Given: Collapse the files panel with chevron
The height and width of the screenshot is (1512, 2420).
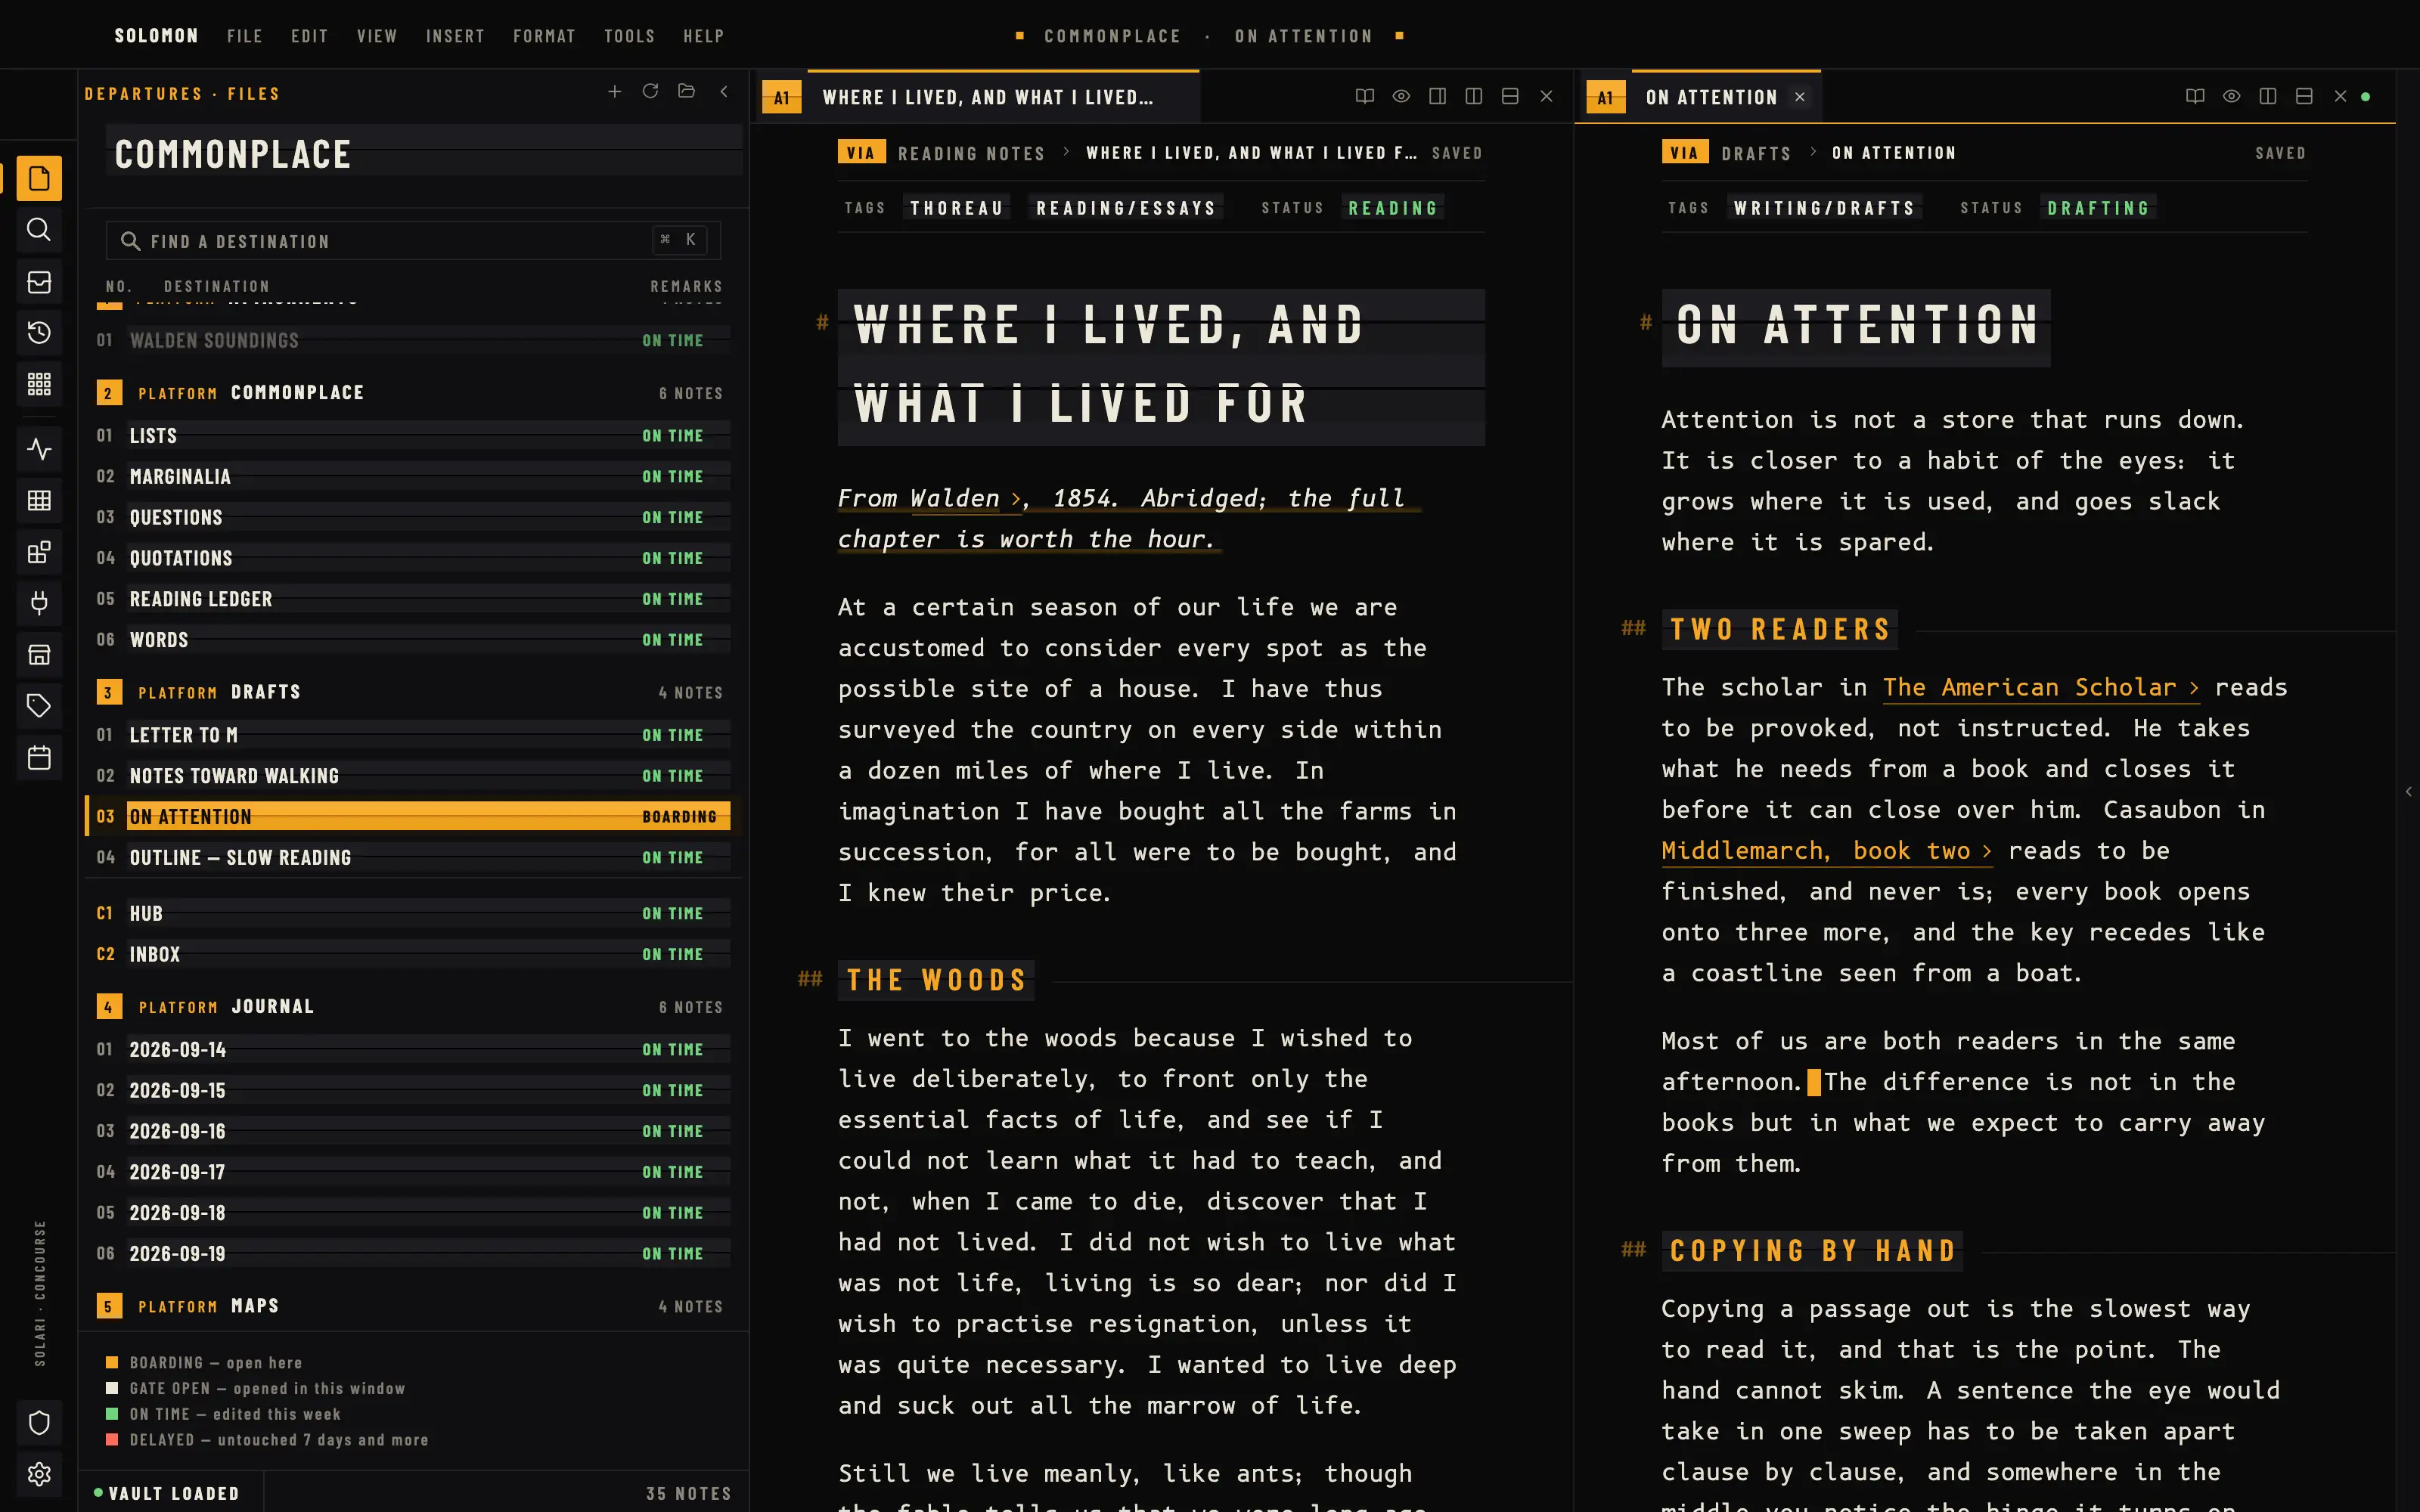Looking at the screenshot, I should [723, 92].
